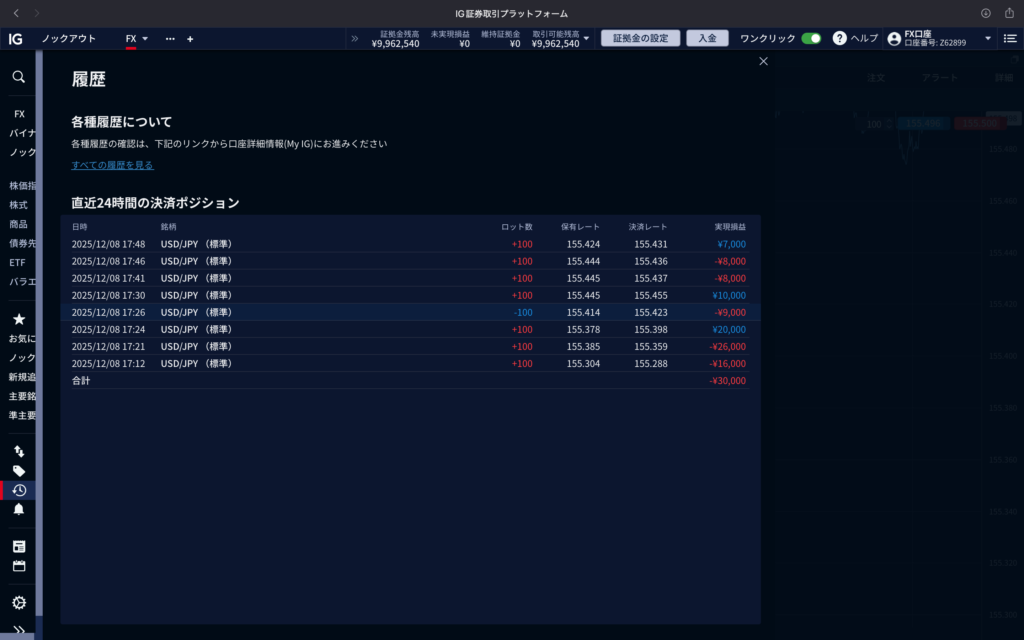Screen dimensions: 1024x640
Task: Open alerts via the bell icon
Action: tap(18, 509)
